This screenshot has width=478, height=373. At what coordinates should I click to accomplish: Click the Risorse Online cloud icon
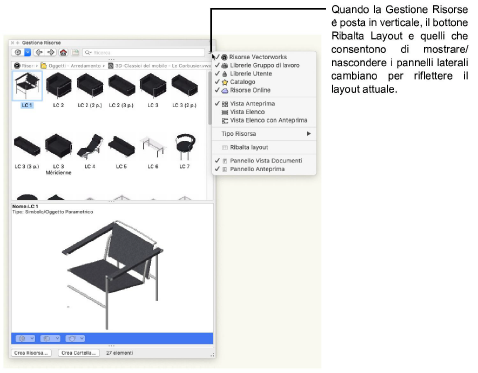[x=225, y=90]
